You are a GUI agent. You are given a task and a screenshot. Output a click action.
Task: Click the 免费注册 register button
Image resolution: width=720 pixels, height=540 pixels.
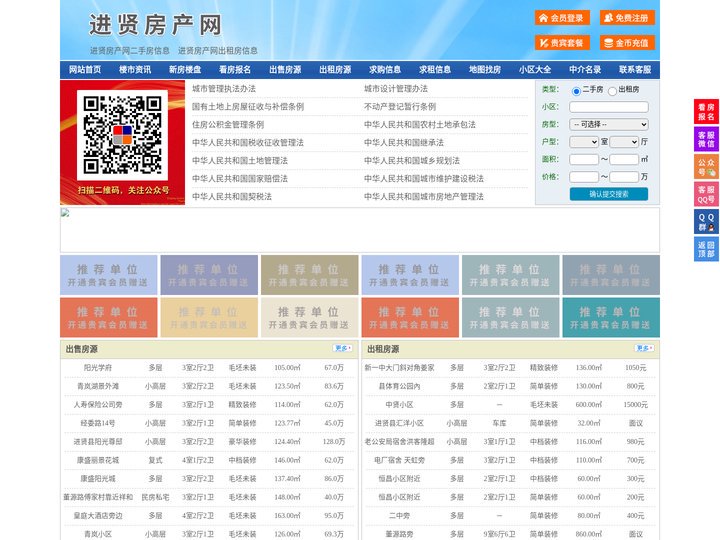click(x=627, y=18)
